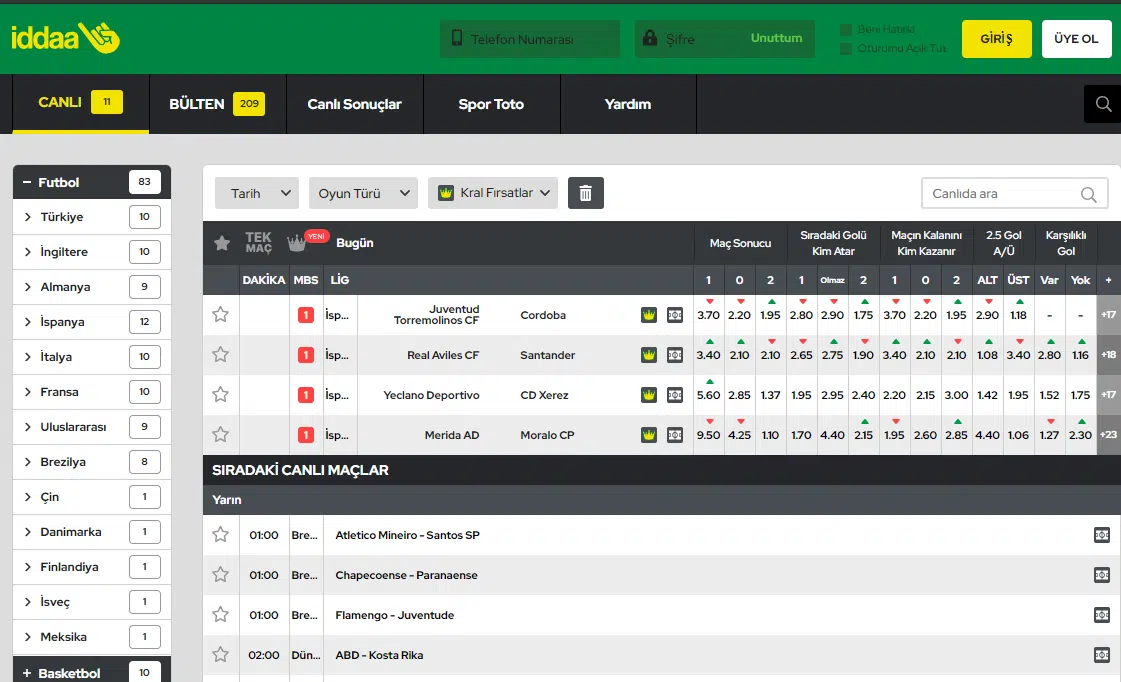
Task: Open pitch tracker for Merida AD match
Action: coord(674,435)
